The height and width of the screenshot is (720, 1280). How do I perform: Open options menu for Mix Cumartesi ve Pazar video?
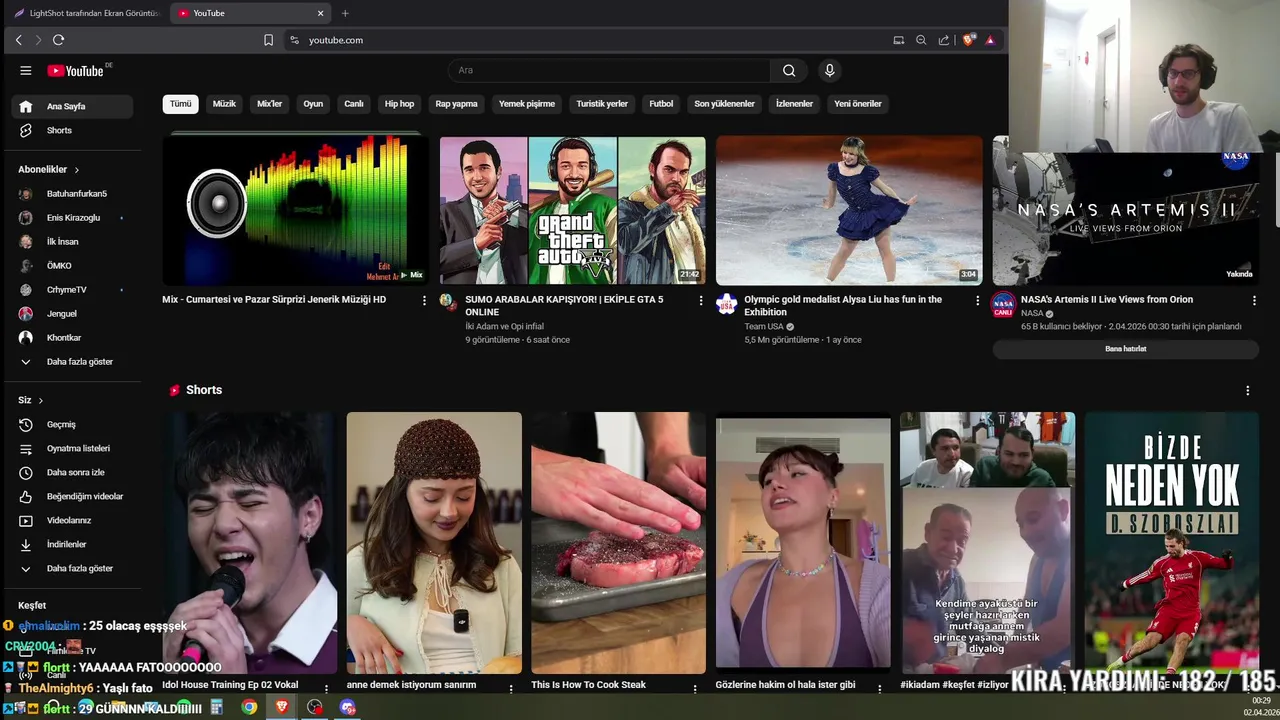point(424,300)
